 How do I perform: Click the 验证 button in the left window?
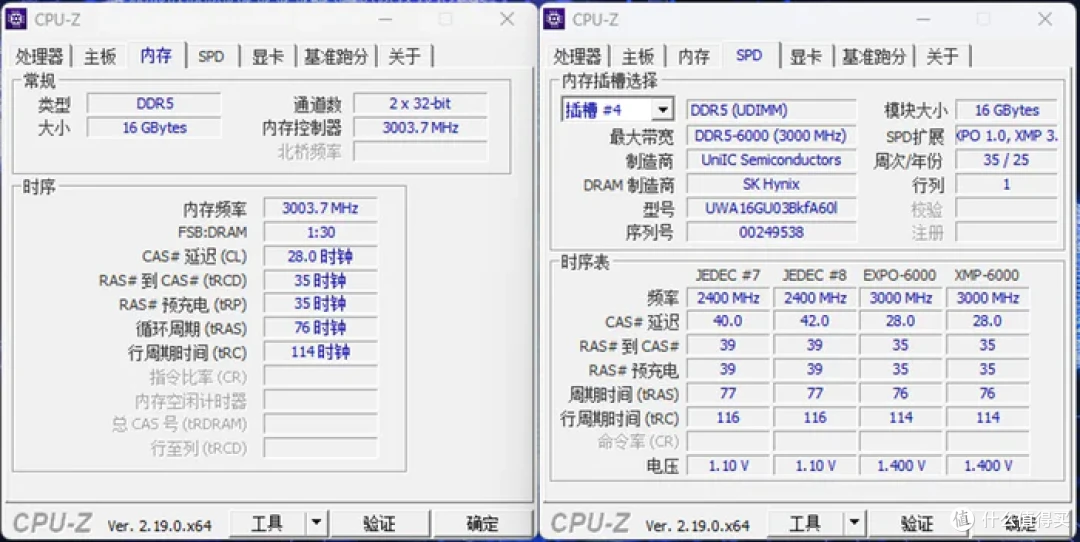click(380, 524)
